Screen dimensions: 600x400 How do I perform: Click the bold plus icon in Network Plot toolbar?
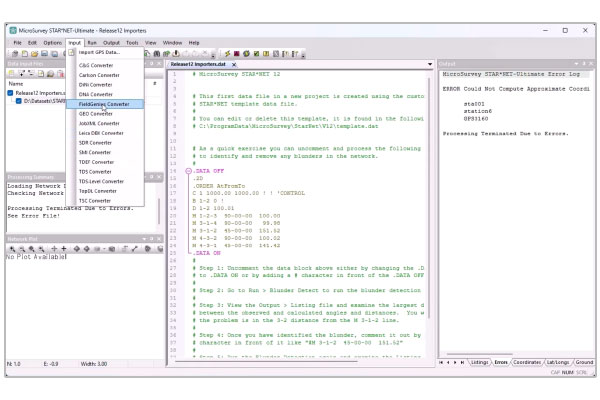[64, 249]
